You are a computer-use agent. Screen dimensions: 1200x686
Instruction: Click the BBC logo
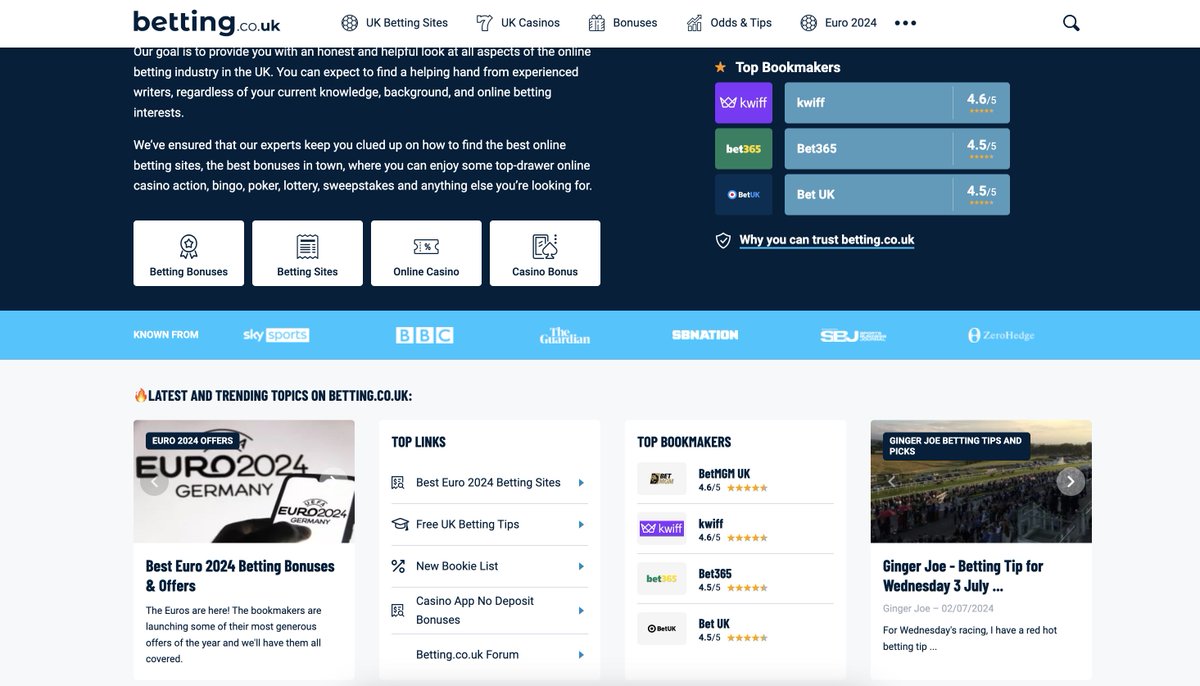425,335
